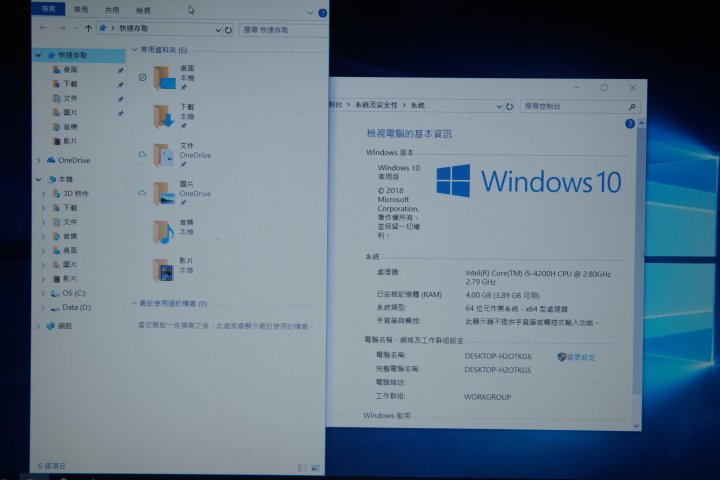This screenshot has width=720, height=480.
Task: Click 系統 in Control Panel breadcrumb
Action: click(x=417, y=105)
